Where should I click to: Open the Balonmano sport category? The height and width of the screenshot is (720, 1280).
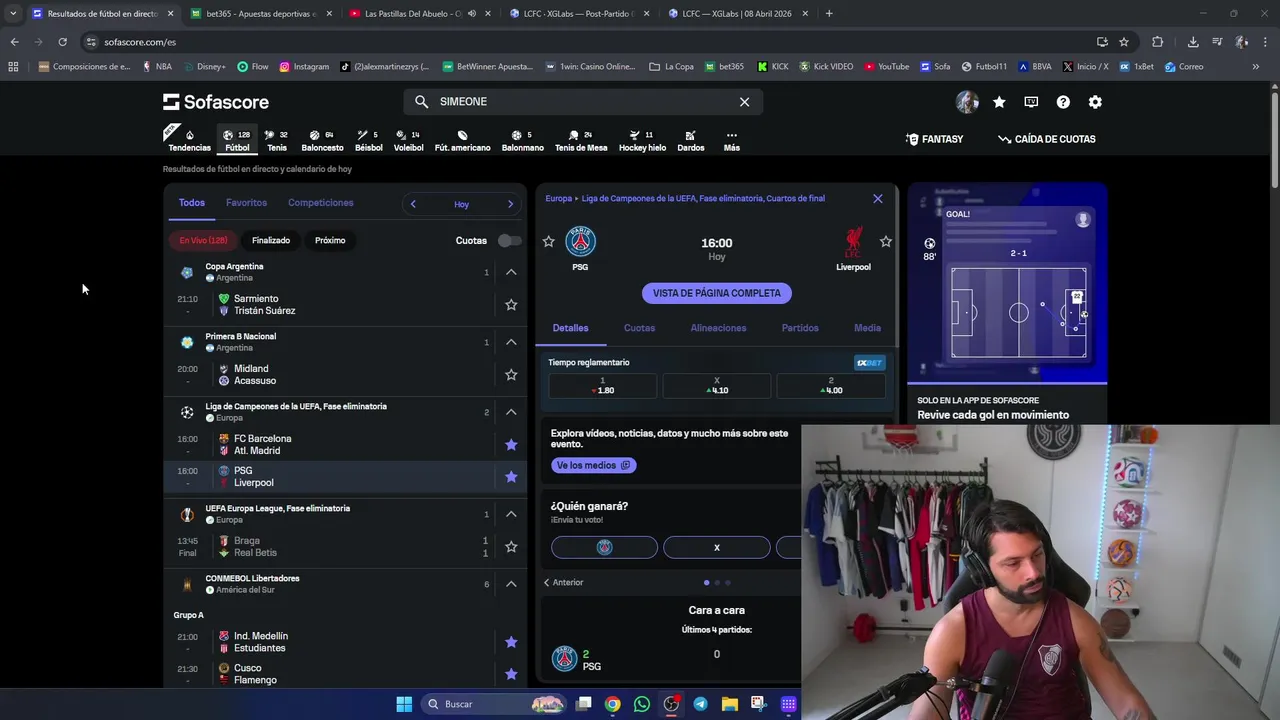(x=522, y=140)
